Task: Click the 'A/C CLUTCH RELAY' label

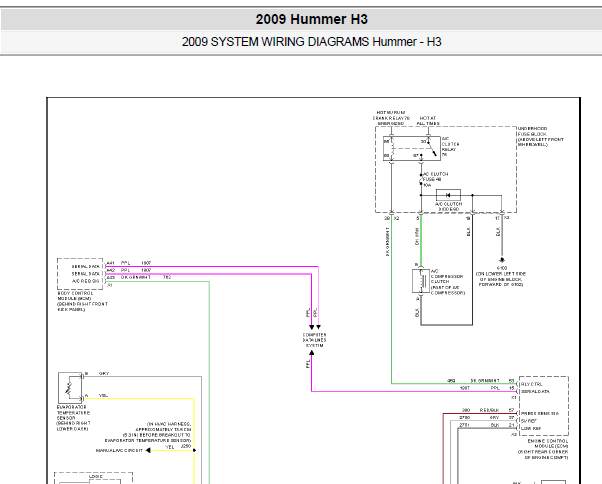Action: (450, 147)
